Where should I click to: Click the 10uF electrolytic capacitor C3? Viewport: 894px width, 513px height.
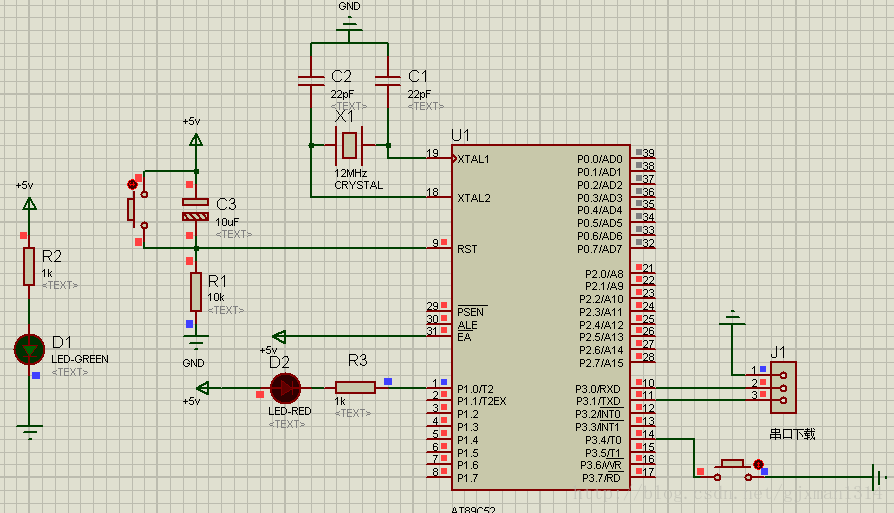pyautogui.click(x=196, y=209)
